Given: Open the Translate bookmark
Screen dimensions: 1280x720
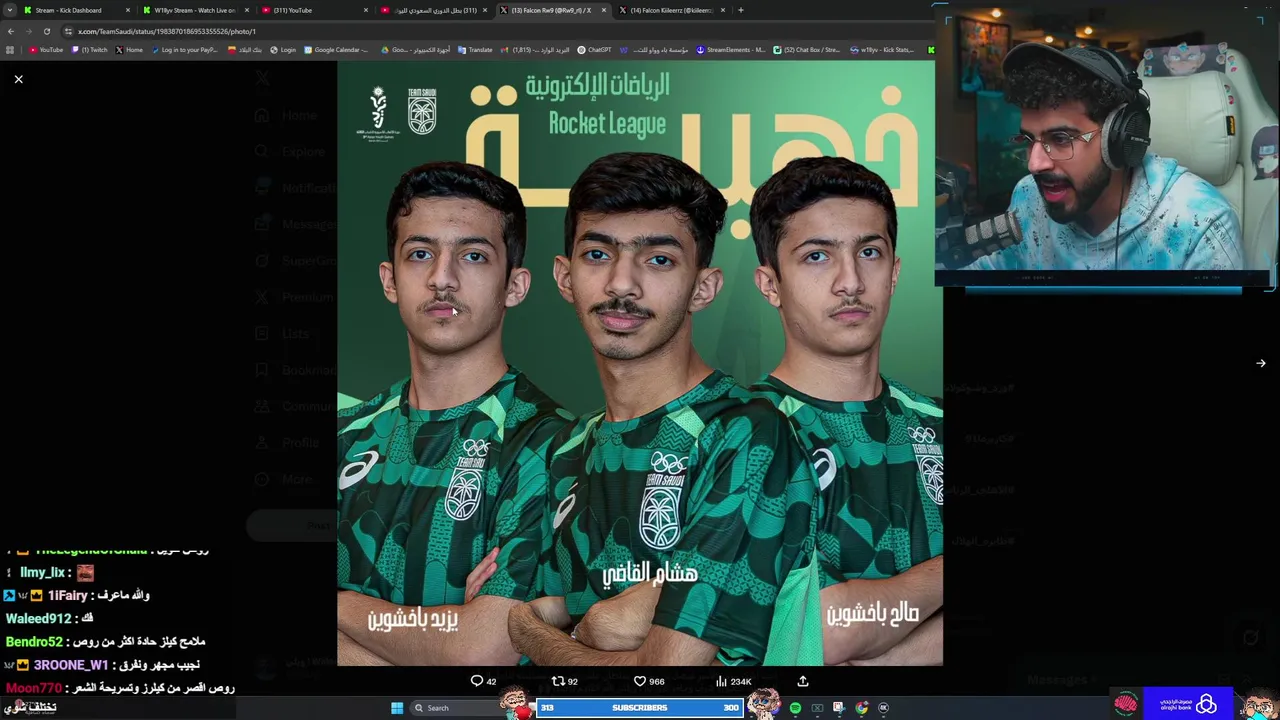Looking at the screenshot, I should coord(476,50).
